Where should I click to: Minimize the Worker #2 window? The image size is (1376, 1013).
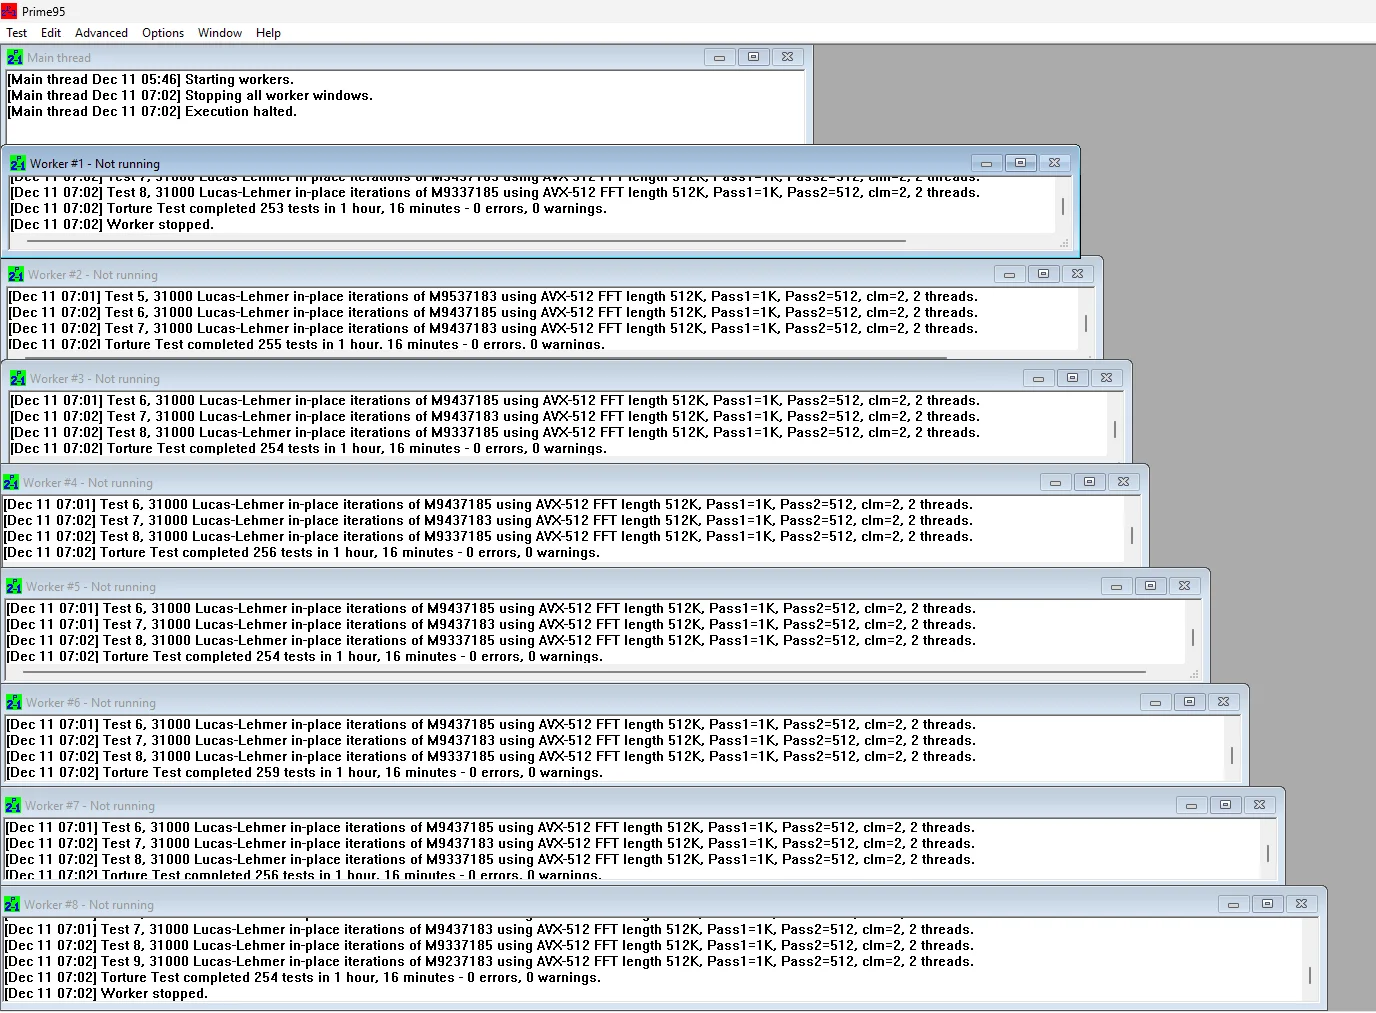click(1009, 274)
